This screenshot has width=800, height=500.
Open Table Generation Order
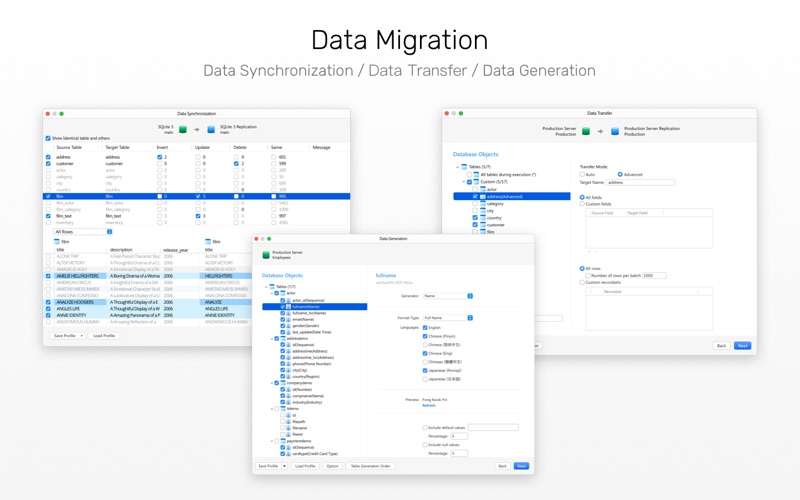tap(370, 466)
